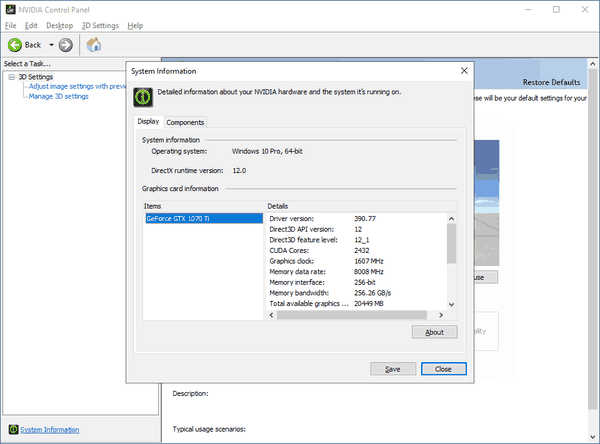Open the Edit menu
600x444 pixels.
pyautogui.click(x=31, y=26)
